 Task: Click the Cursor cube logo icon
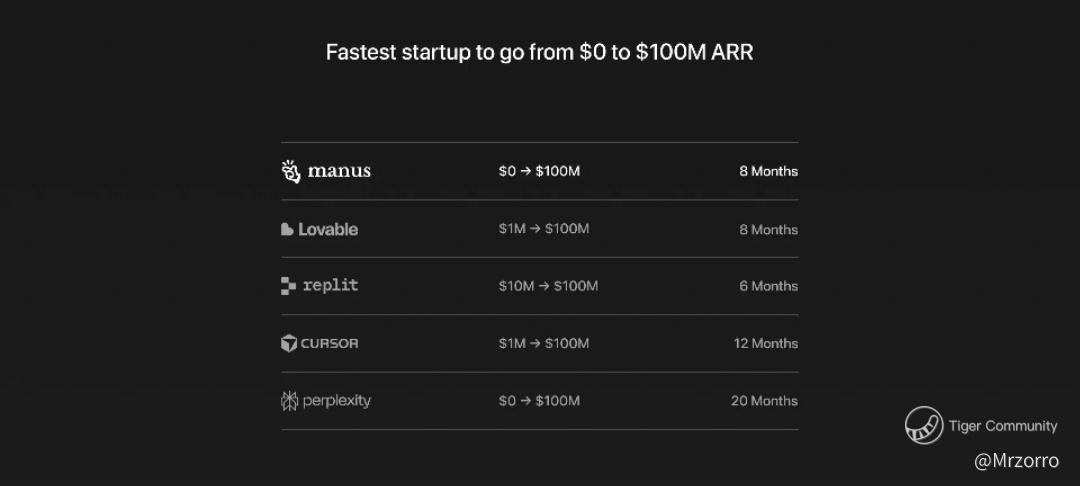point(289,343)
